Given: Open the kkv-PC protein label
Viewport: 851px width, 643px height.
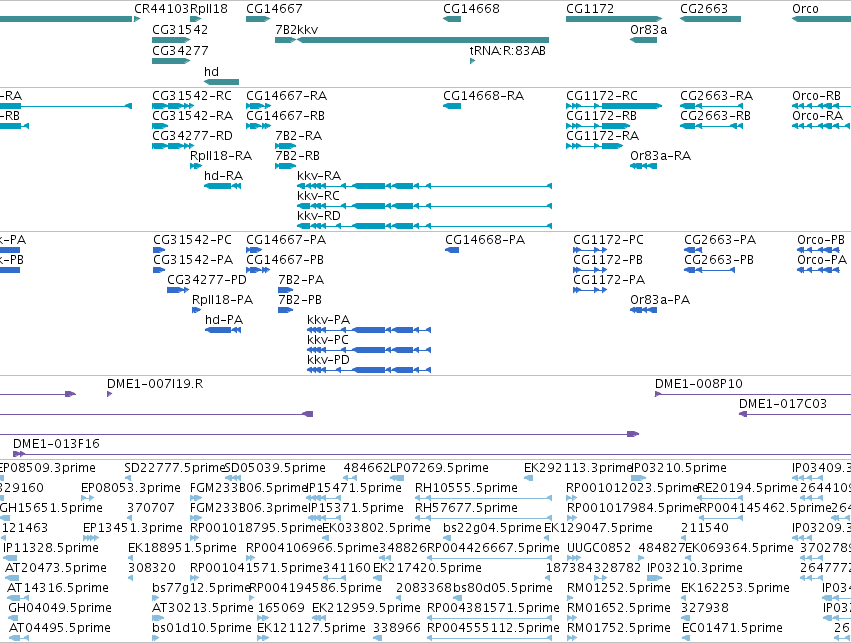Looking at the screenshot, I should (328, 340).
